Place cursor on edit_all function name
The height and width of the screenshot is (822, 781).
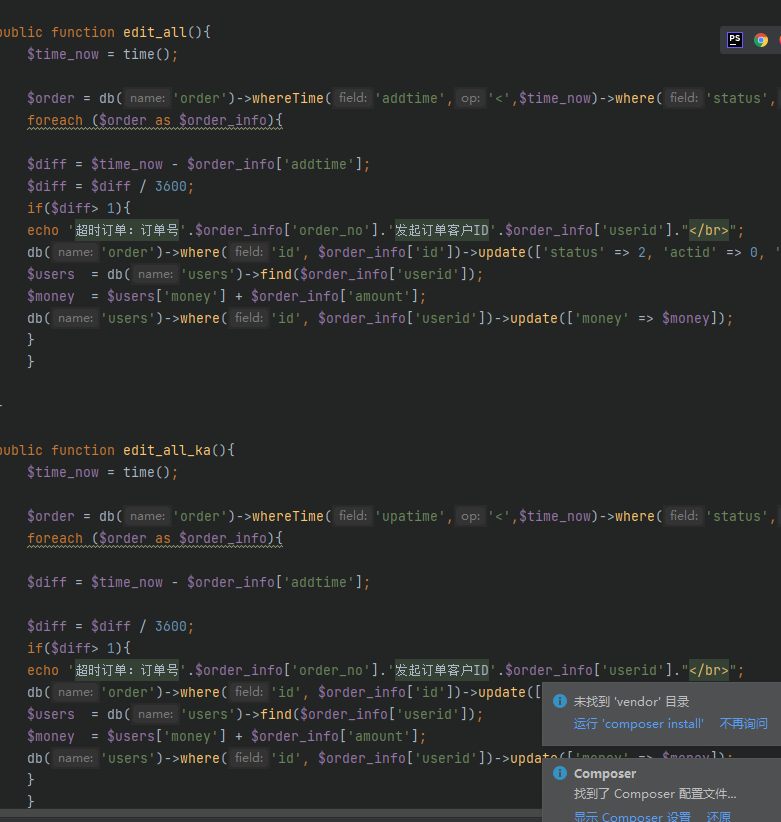coord(155,33)
